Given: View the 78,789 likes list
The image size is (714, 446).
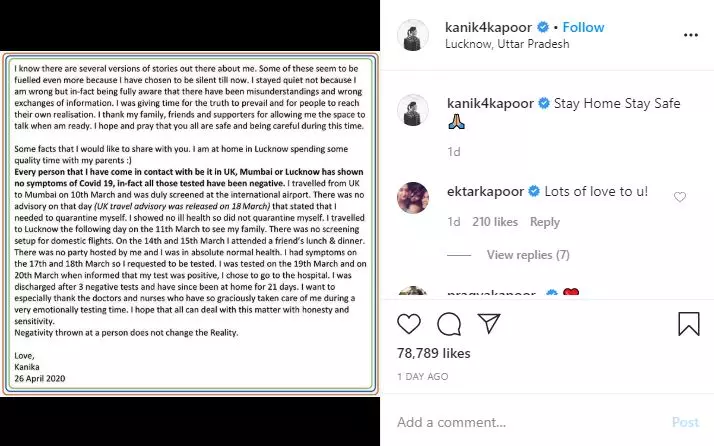Looking at the screenshot, I should tap(434, 354).
